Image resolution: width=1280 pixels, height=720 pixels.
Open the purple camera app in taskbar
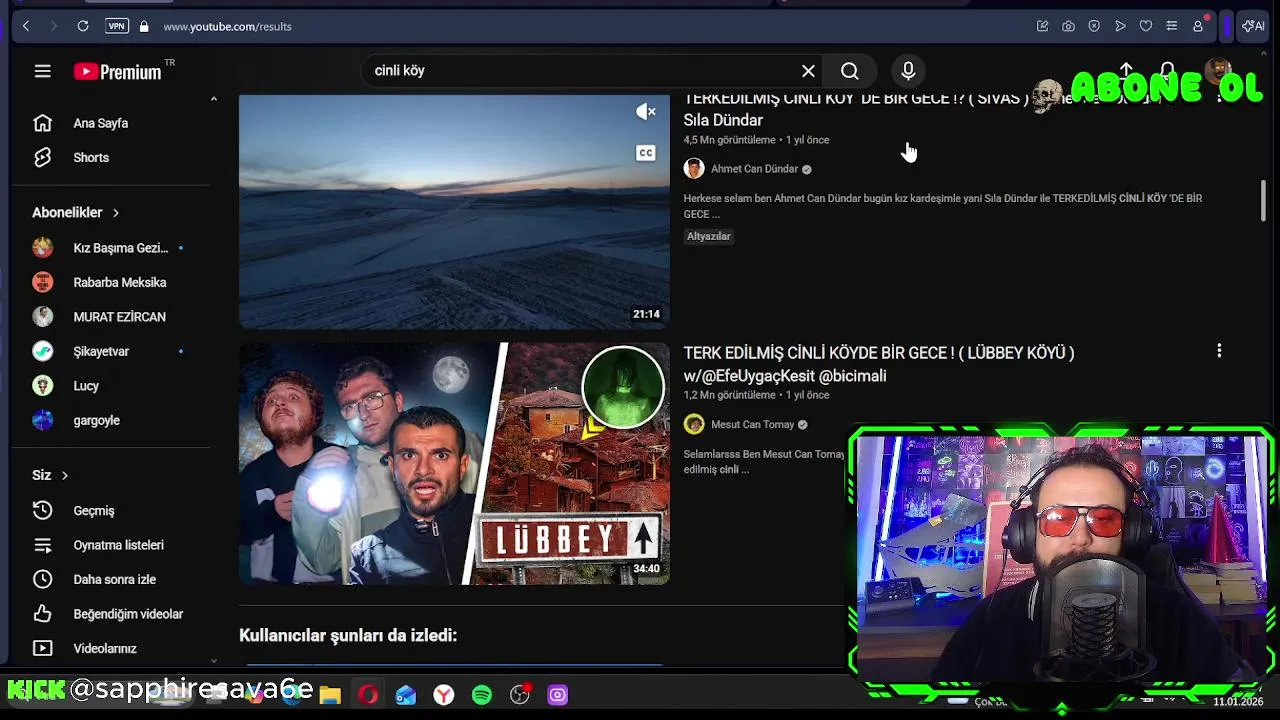click(x=558, y=695)
